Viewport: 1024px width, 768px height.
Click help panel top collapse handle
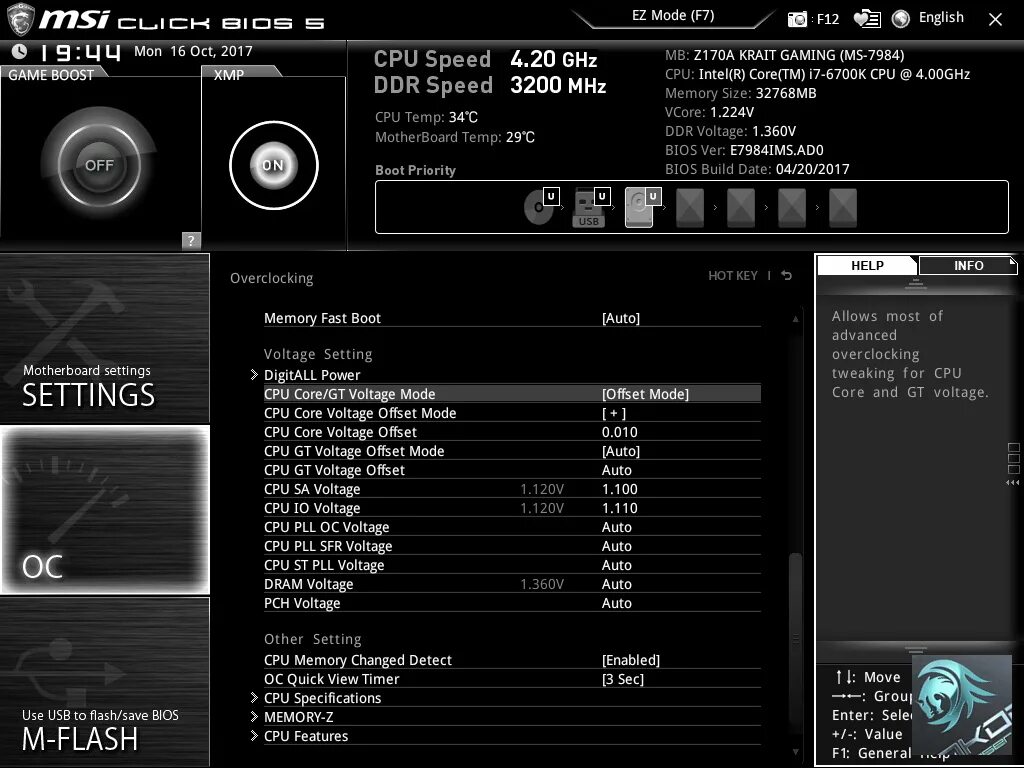pos(916,284)
